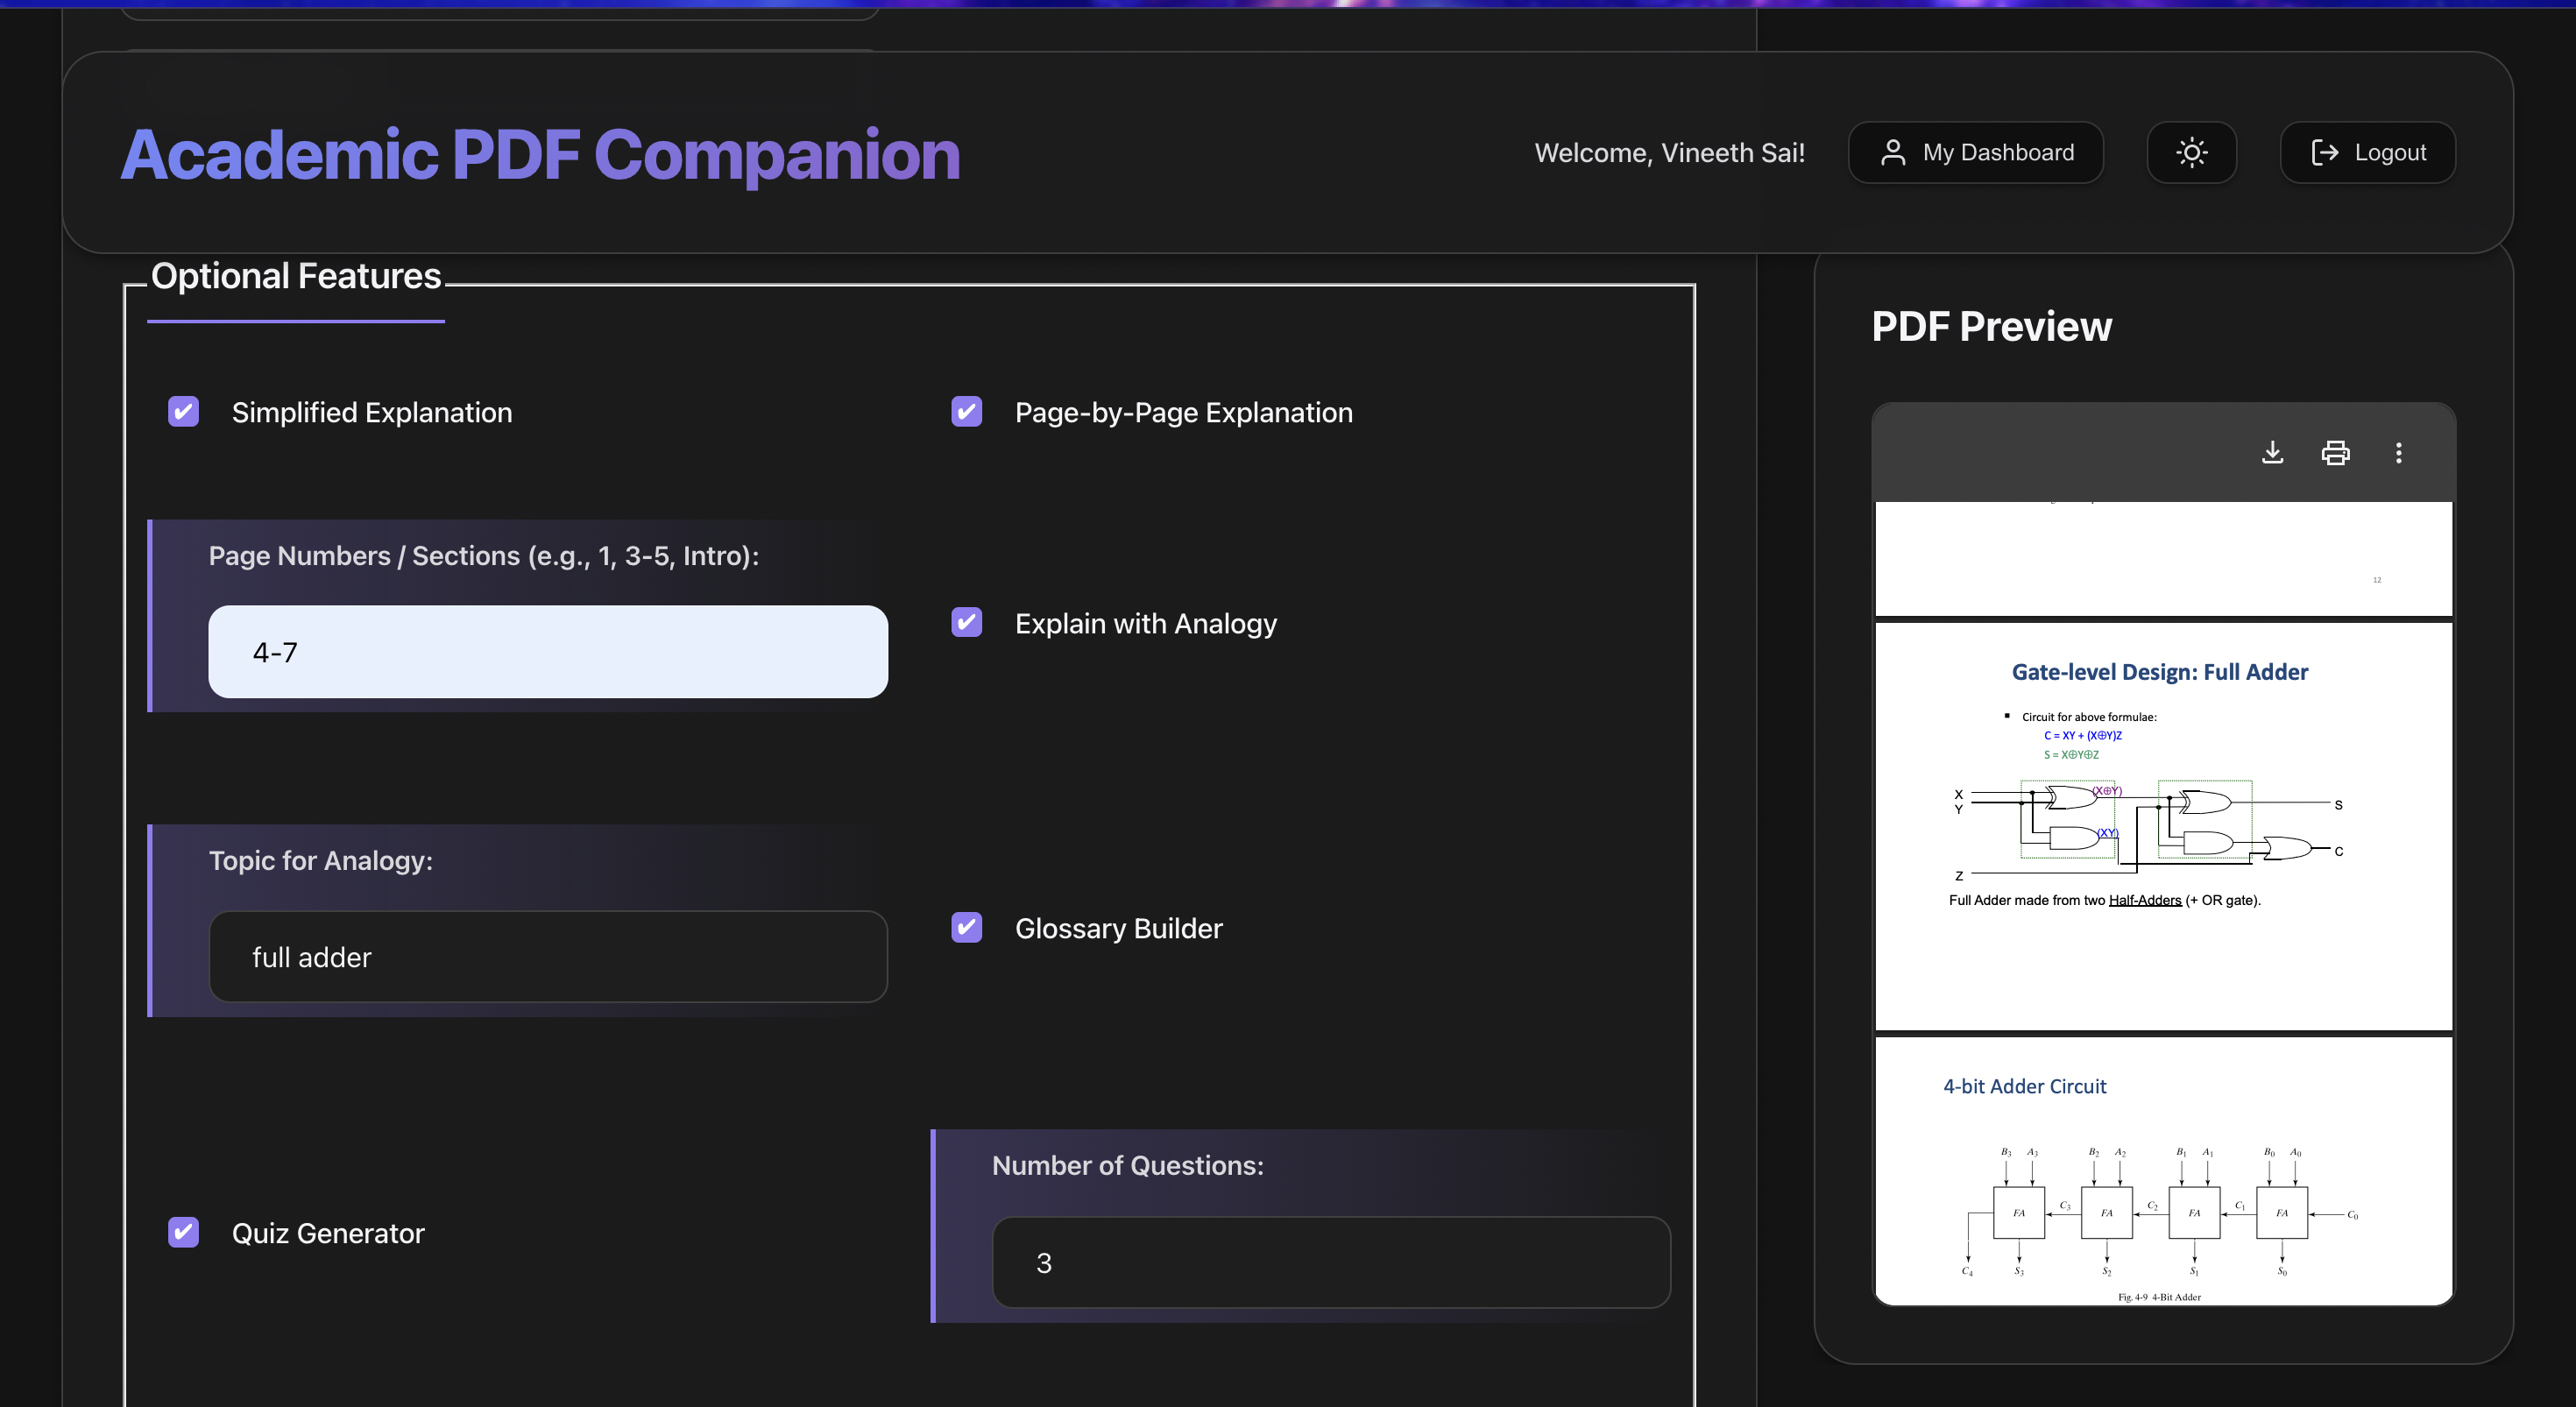
Task: Click the Number of Questions field
Action: (x=1330, y=1263)
